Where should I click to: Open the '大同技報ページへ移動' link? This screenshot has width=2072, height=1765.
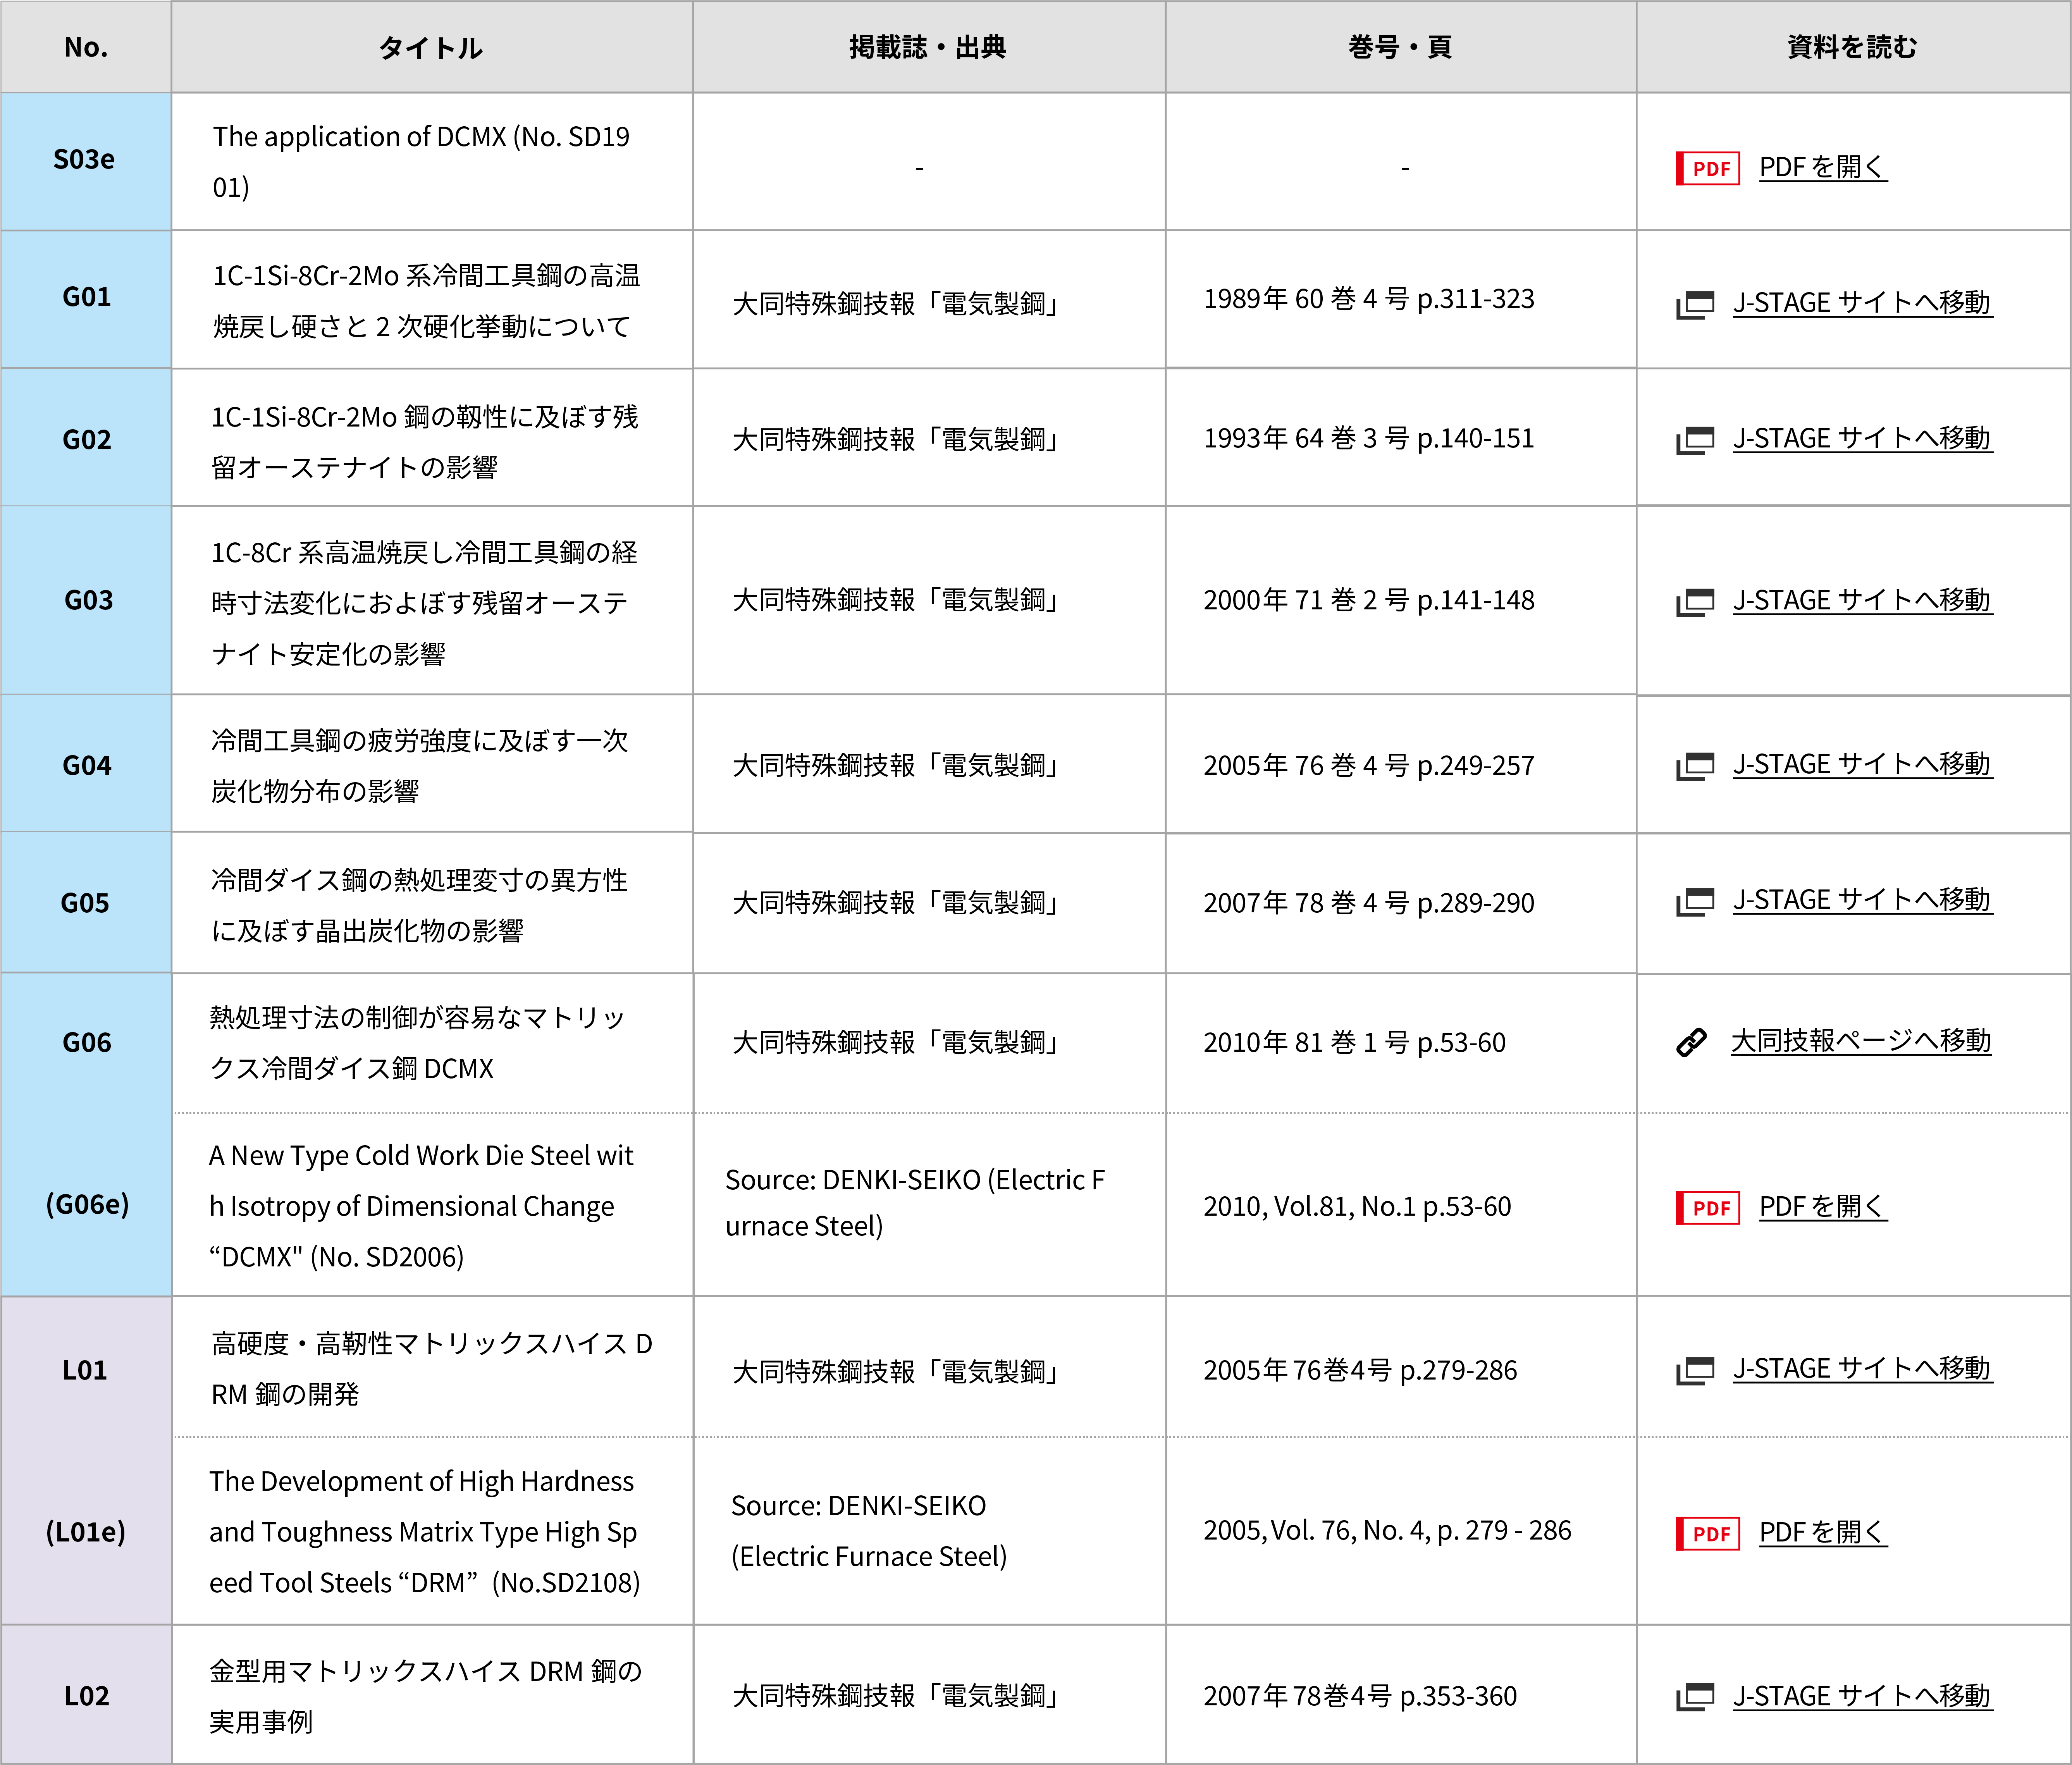pyautogui.click(x=1861, y=1041)
